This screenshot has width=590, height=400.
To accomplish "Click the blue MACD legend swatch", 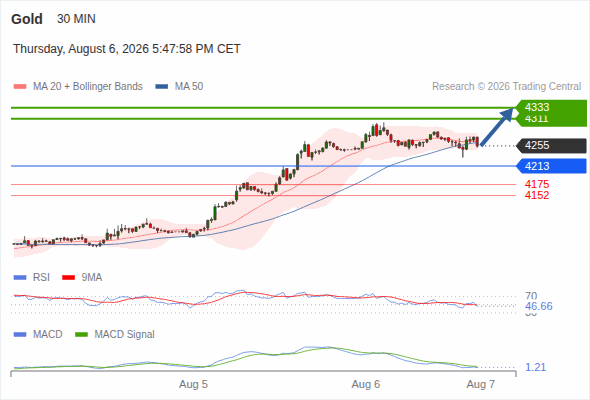I will (x=20, y=335).
